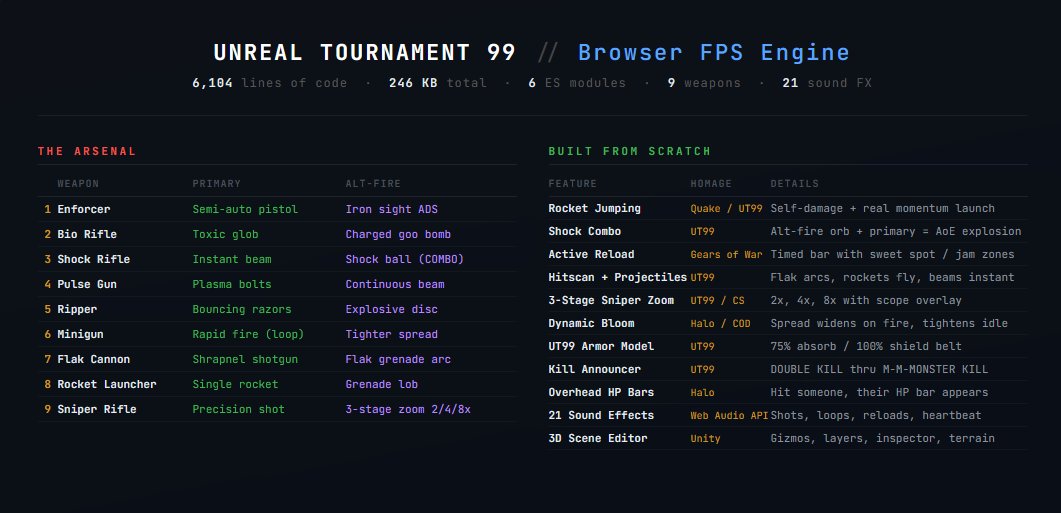The width and height of the screenshot is (1061, 513).
Task: Click the 'Unity' homage cell
Action: coord(706,439)
